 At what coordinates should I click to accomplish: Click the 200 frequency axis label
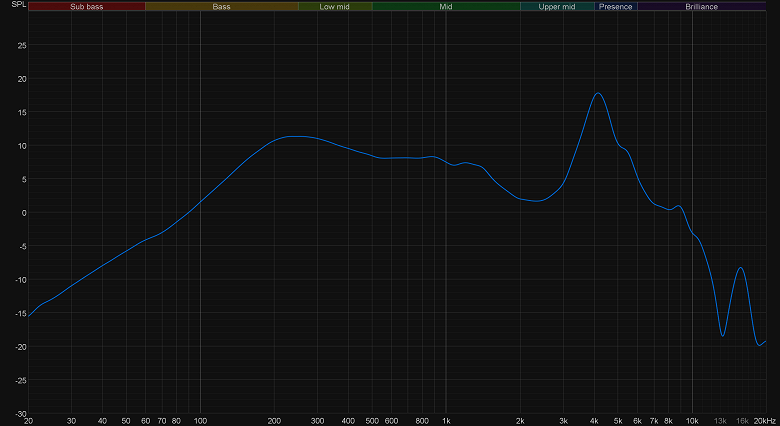[274, 421]
